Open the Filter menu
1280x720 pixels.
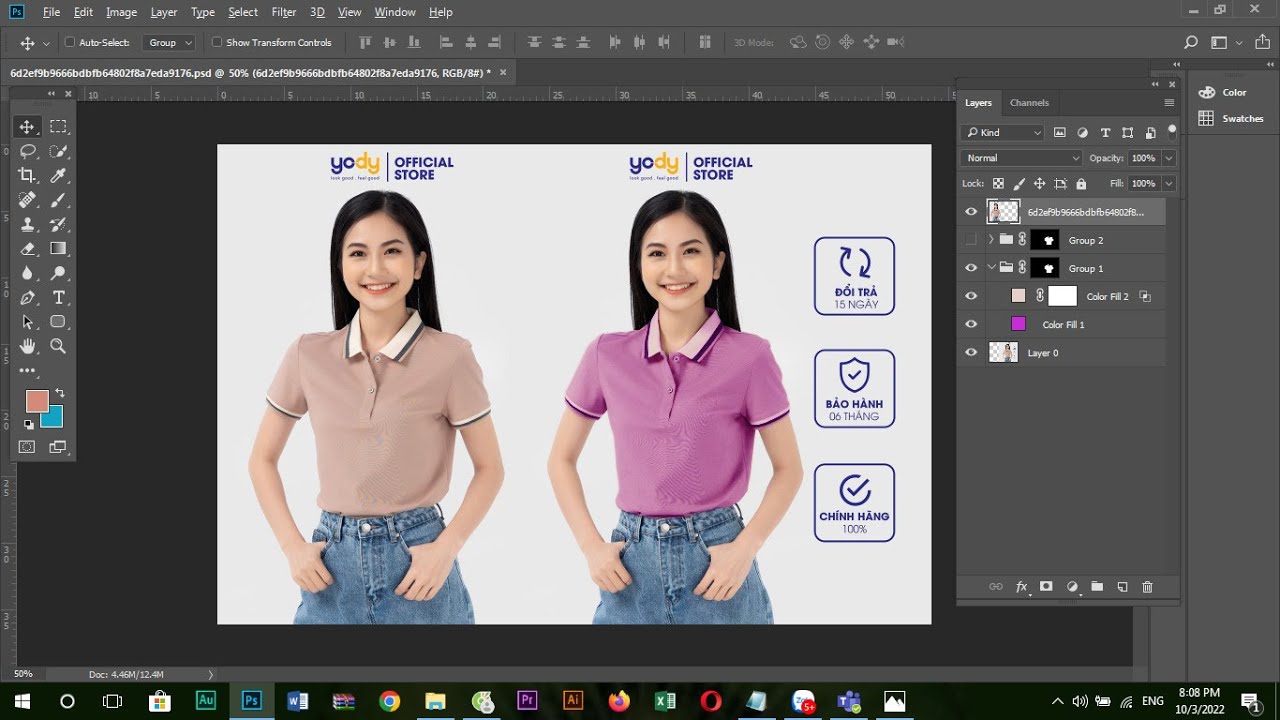pyautogui.click(x=284, y=12)
